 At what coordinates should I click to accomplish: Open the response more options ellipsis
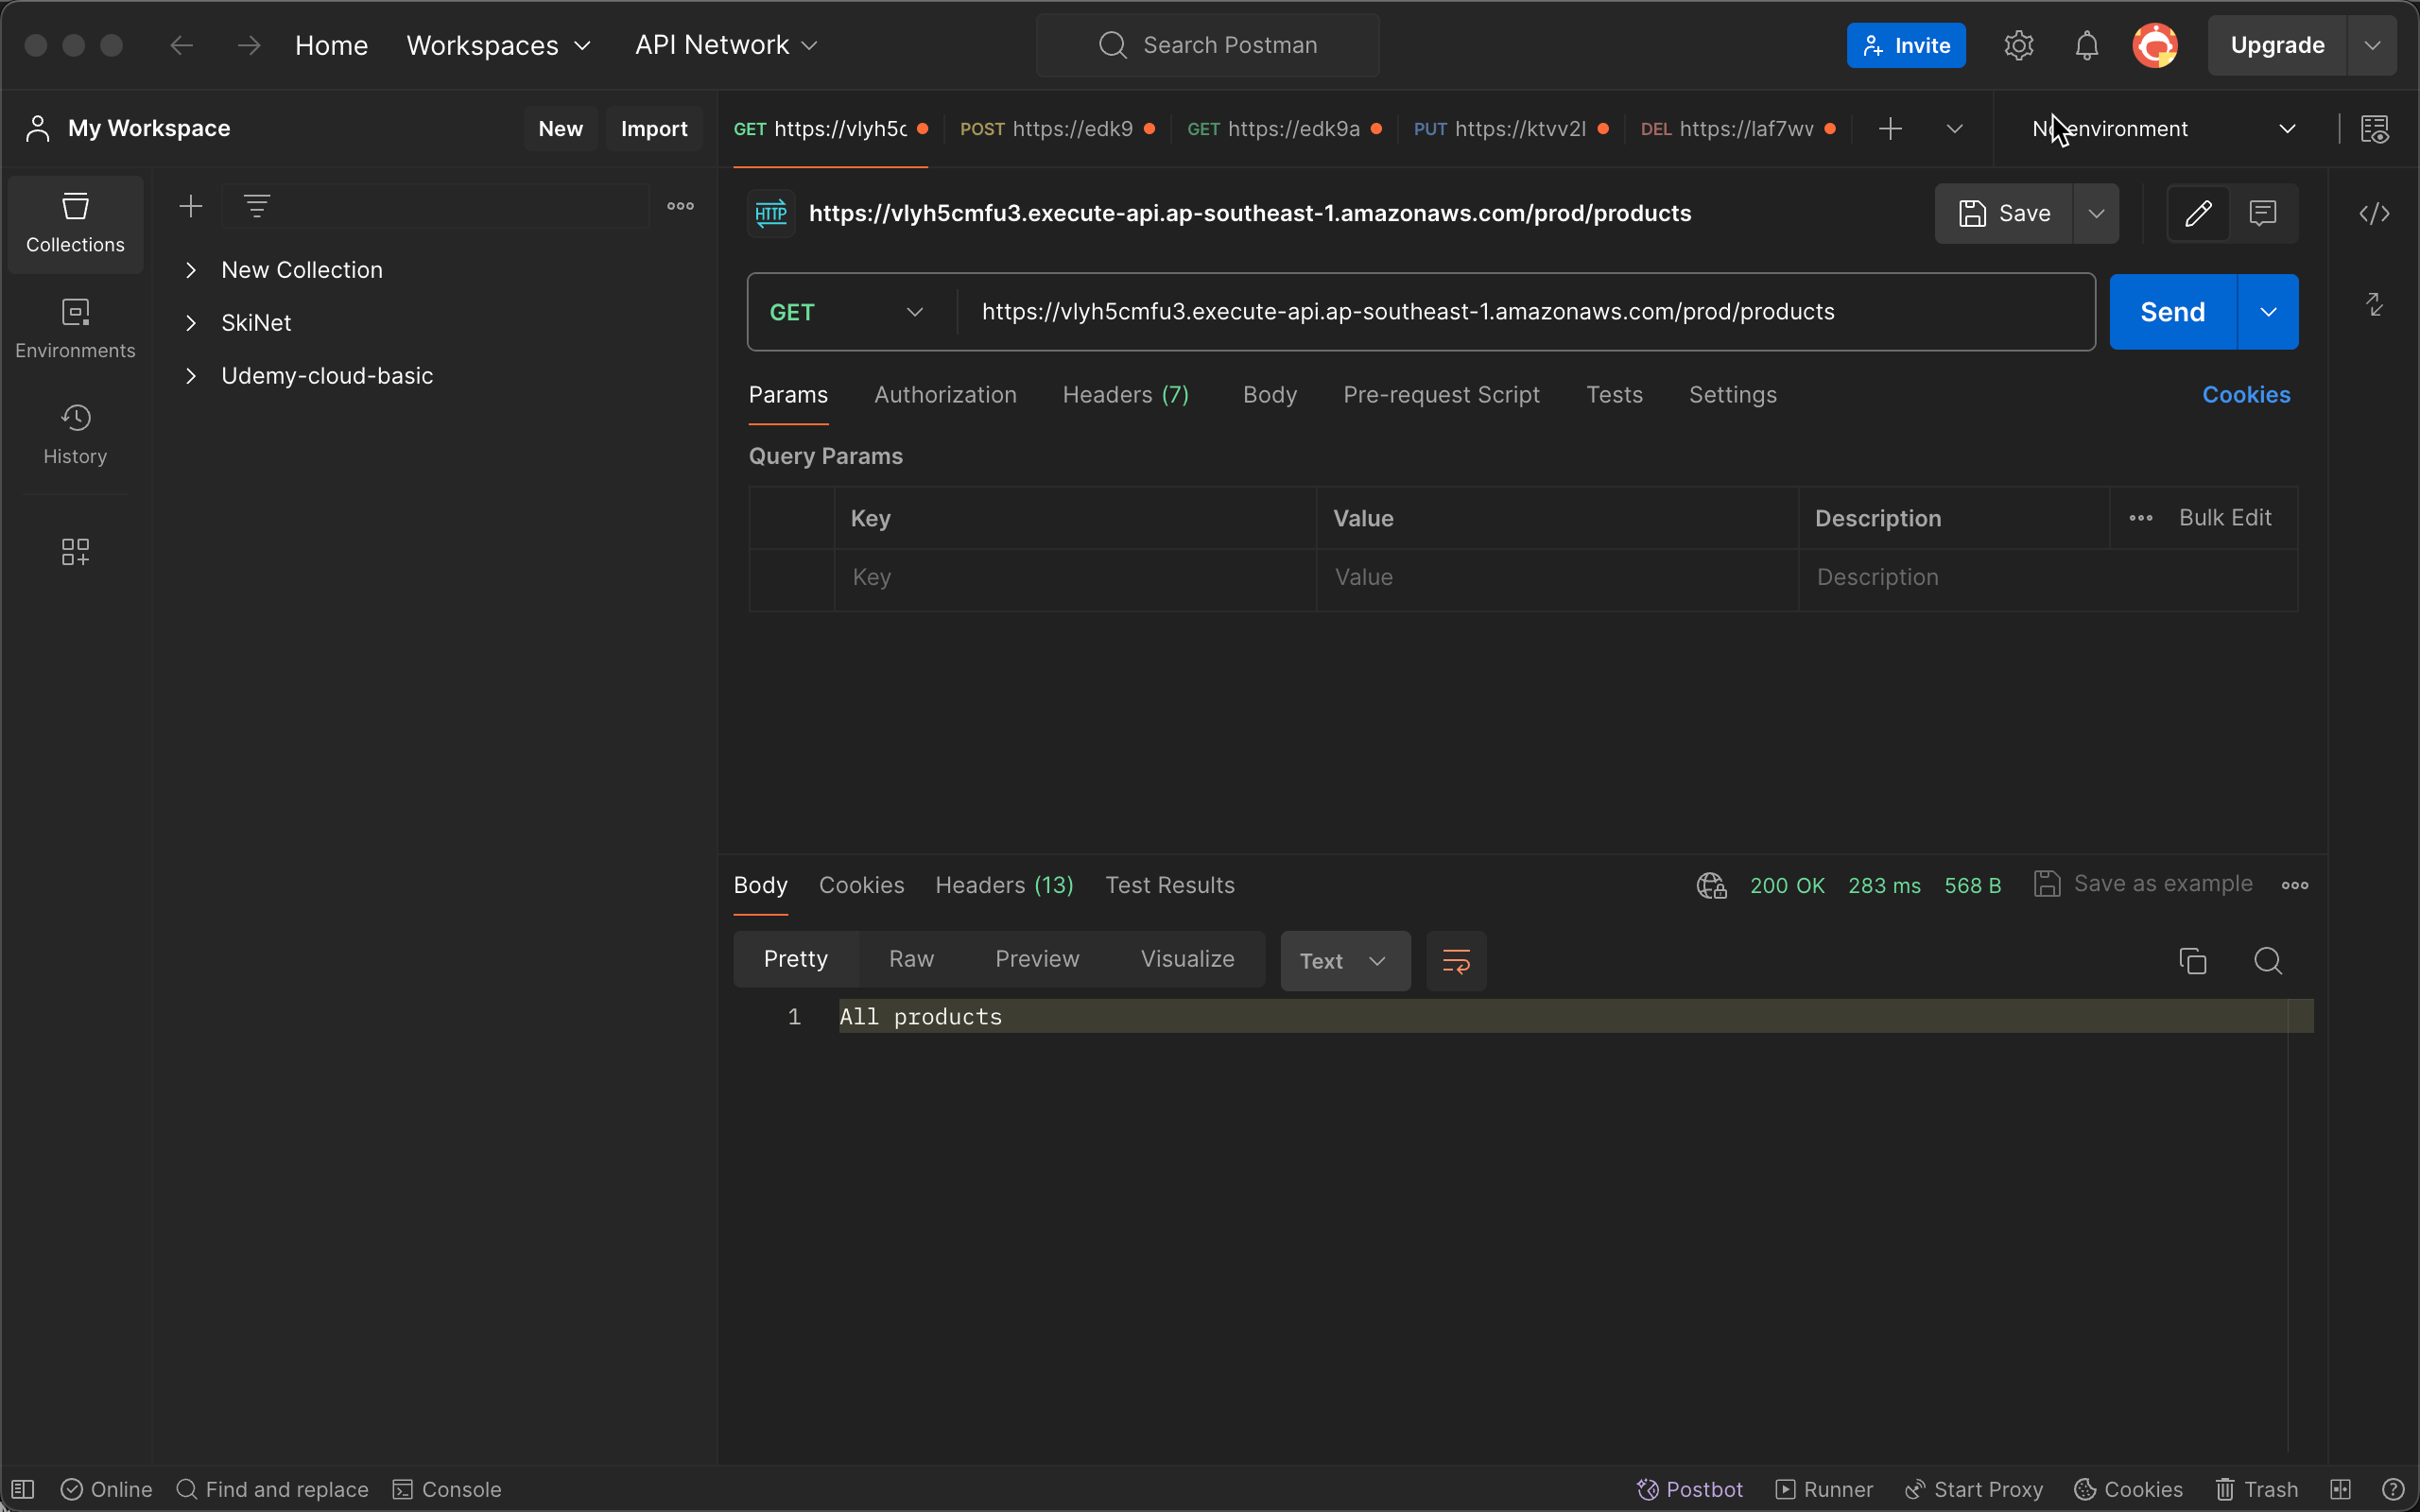[2295, 885]
